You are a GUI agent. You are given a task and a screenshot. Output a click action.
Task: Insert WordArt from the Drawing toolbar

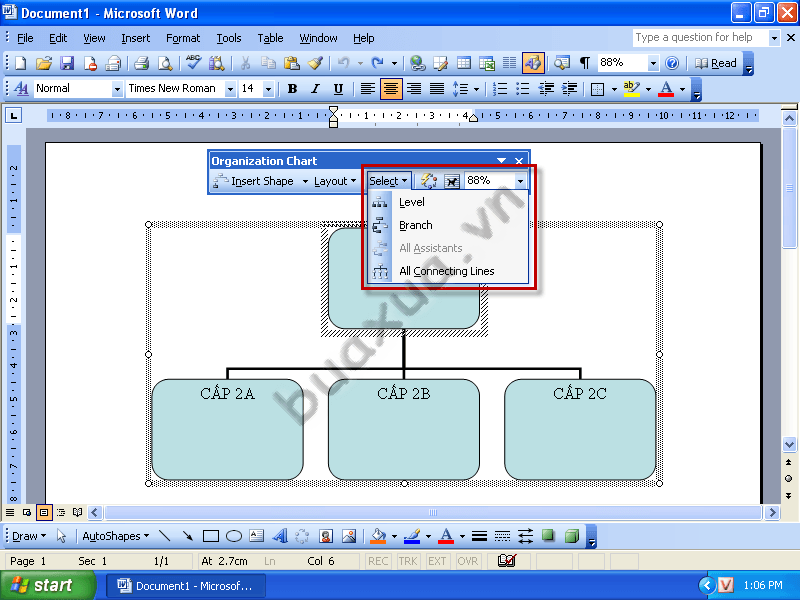pyautogui.click(x=280, y=536)
